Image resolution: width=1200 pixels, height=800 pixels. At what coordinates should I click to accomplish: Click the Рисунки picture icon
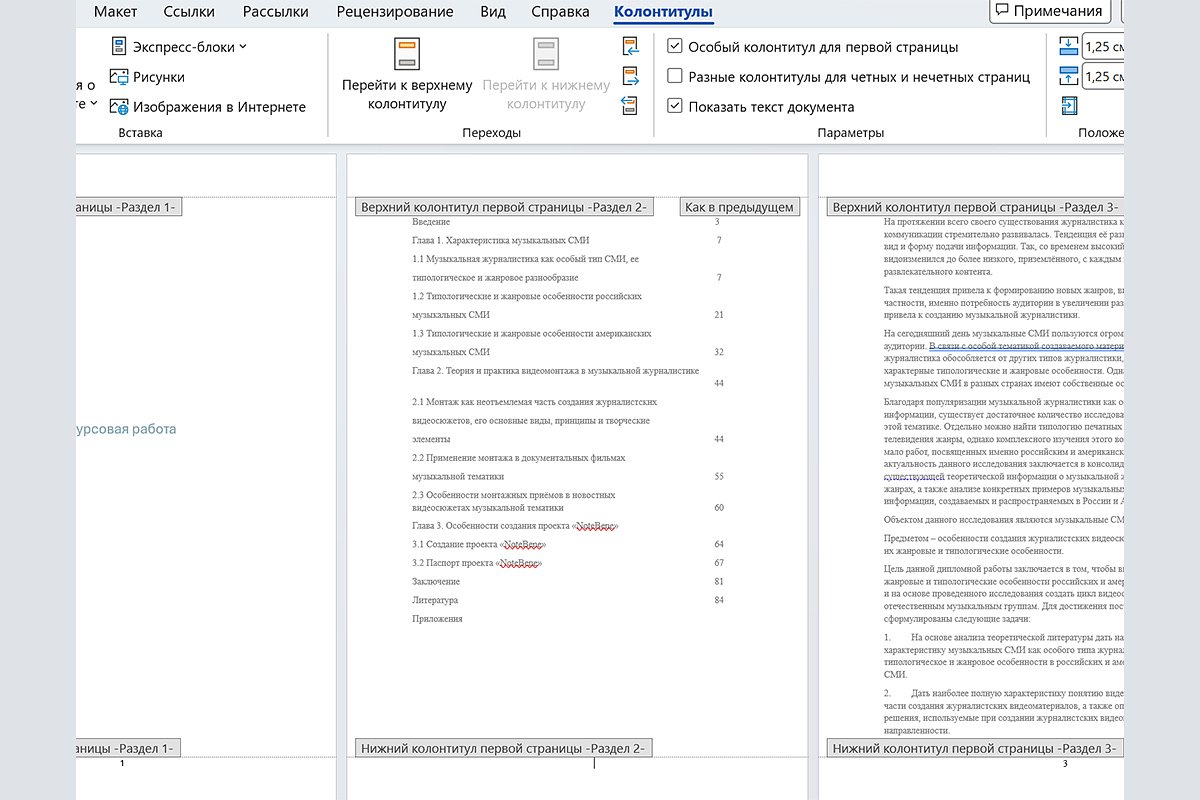point(119,77)
